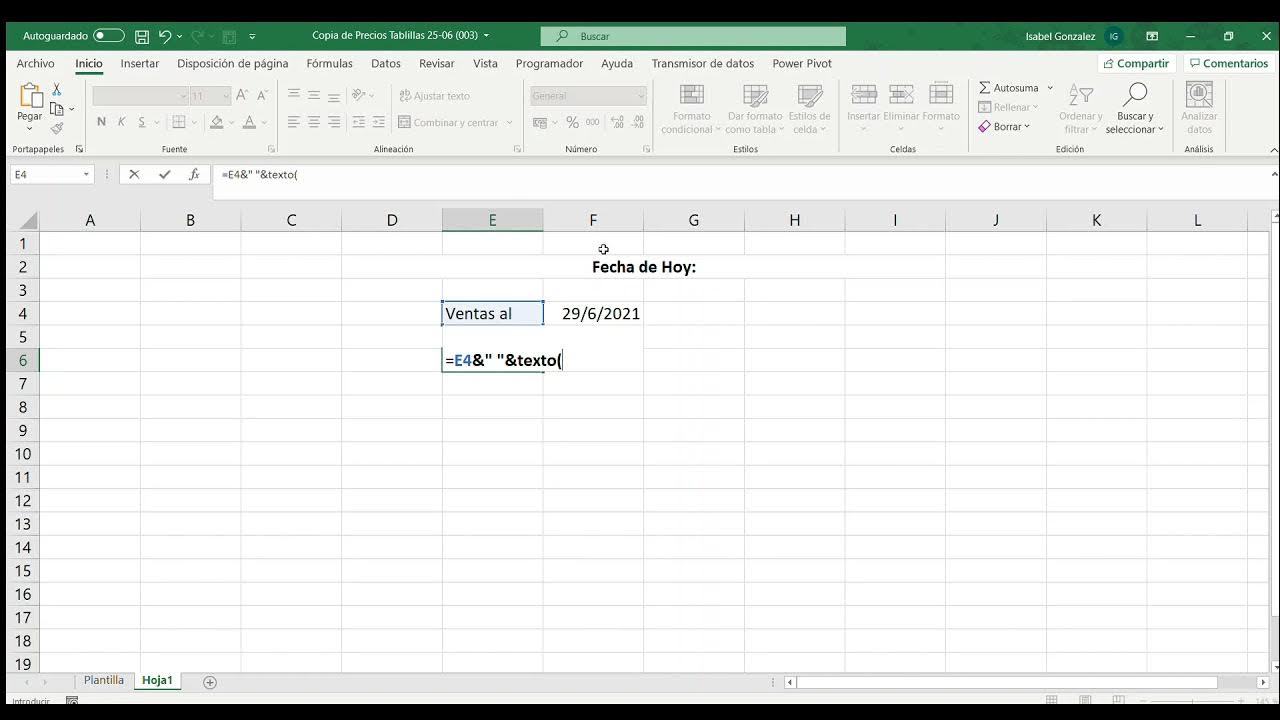The image size is (1280, 720).
Task: Switch to the Plantilla sheet tab
Action: 104,680
